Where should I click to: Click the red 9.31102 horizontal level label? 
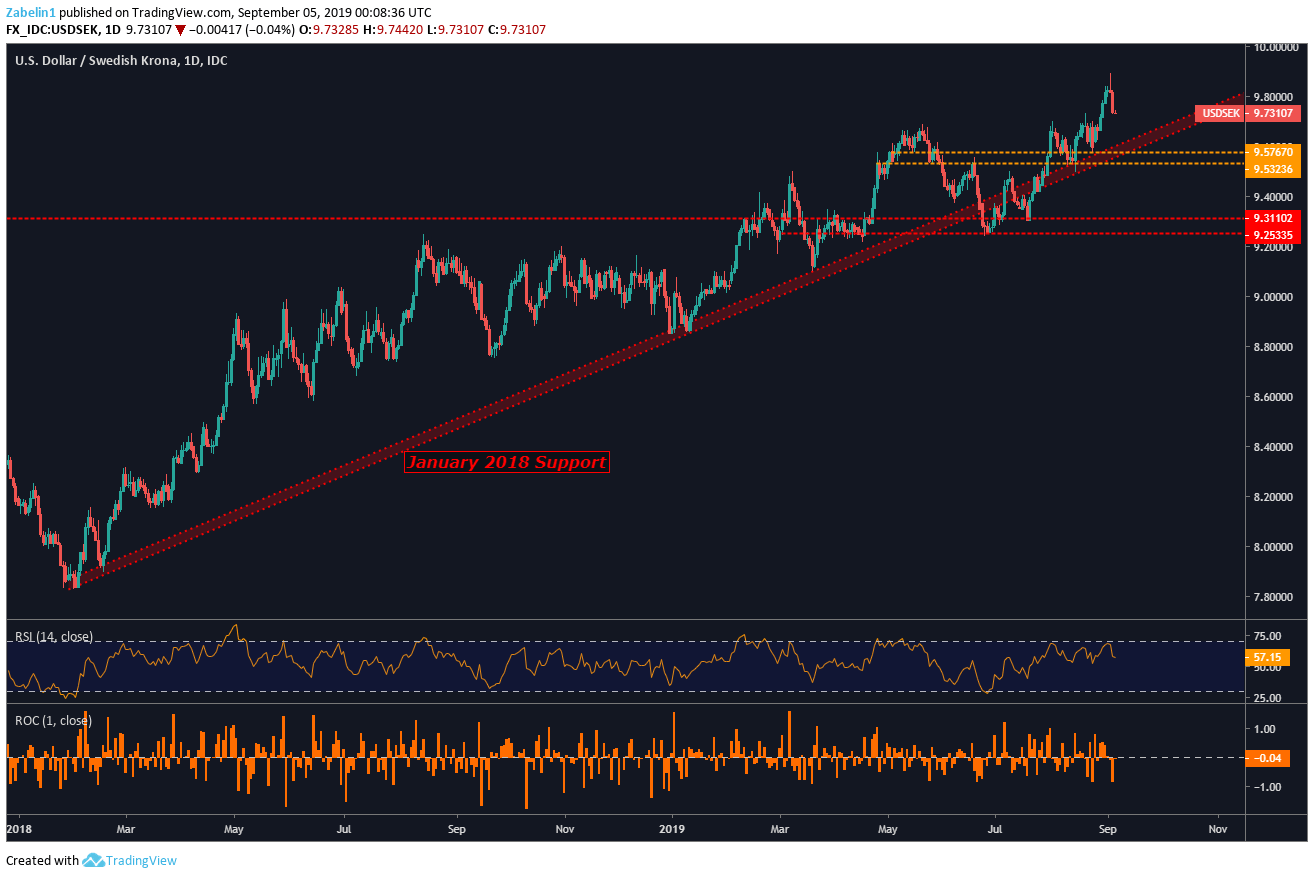(x=1273, y=218)
